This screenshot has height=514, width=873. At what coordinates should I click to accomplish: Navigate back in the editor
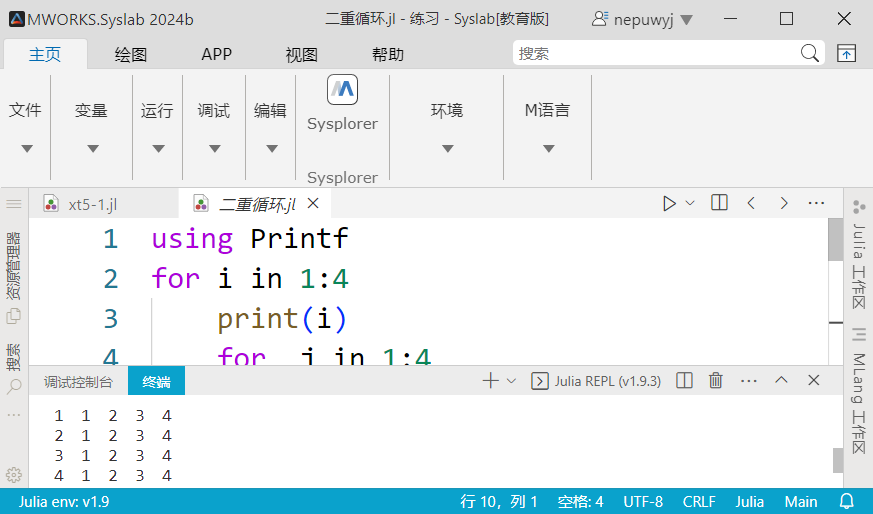pos(751,203)
